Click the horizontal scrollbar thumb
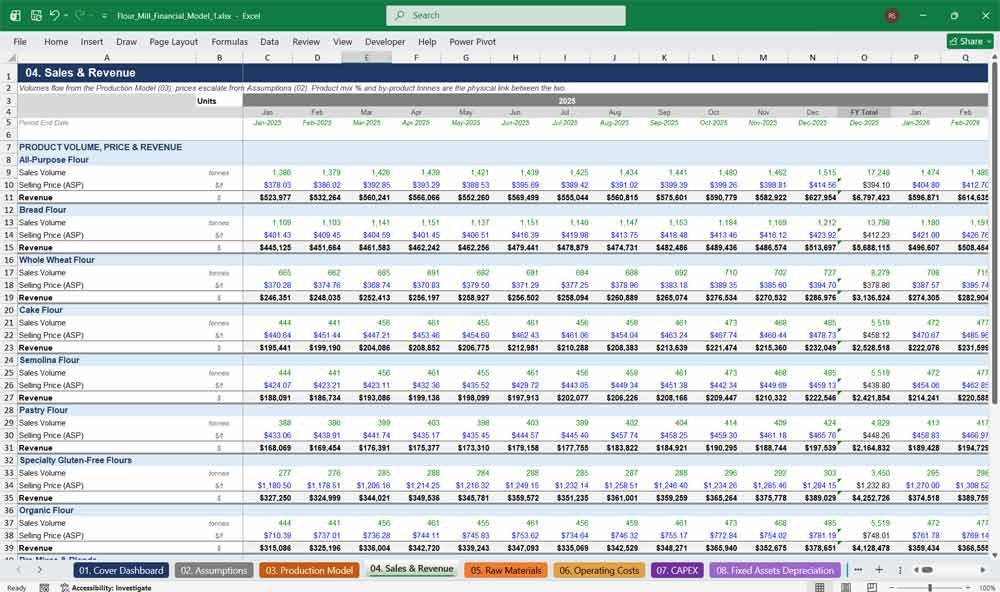The image size is (1000, 592). coord(927,570)
